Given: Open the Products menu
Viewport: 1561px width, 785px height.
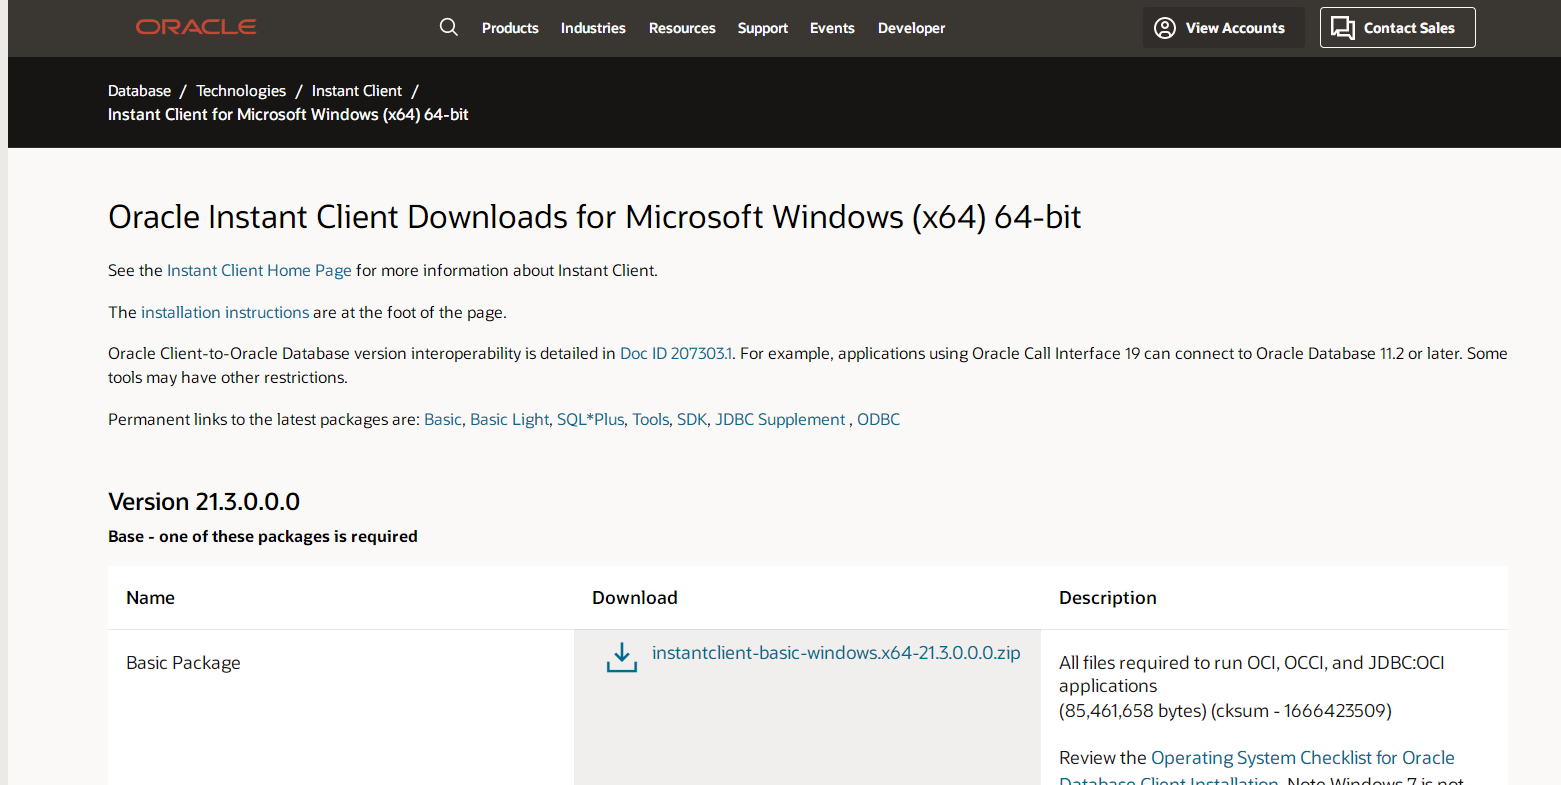Looking at the screenshot, I should [510, 28].
